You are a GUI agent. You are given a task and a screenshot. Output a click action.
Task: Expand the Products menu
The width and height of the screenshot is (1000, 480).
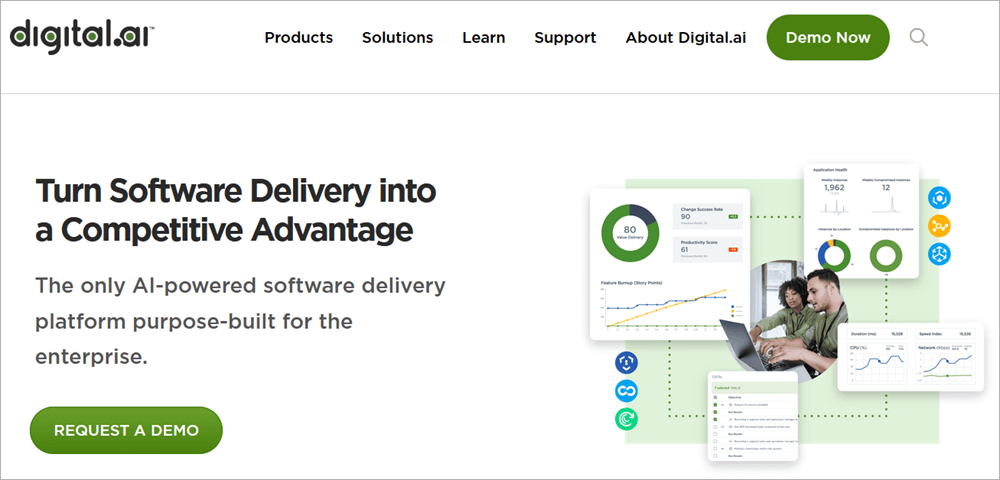point(298,38)
